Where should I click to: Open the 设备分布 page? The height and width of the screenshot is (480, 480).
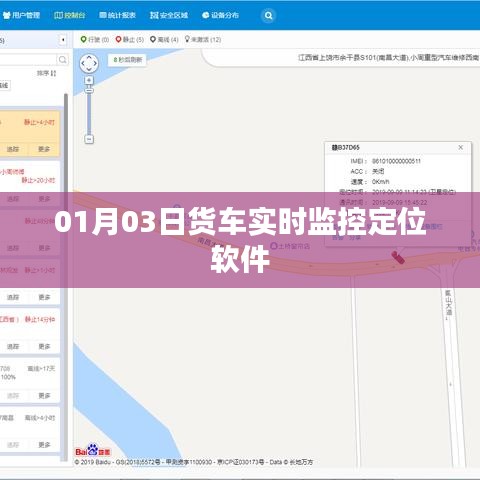tap(220, 15)
